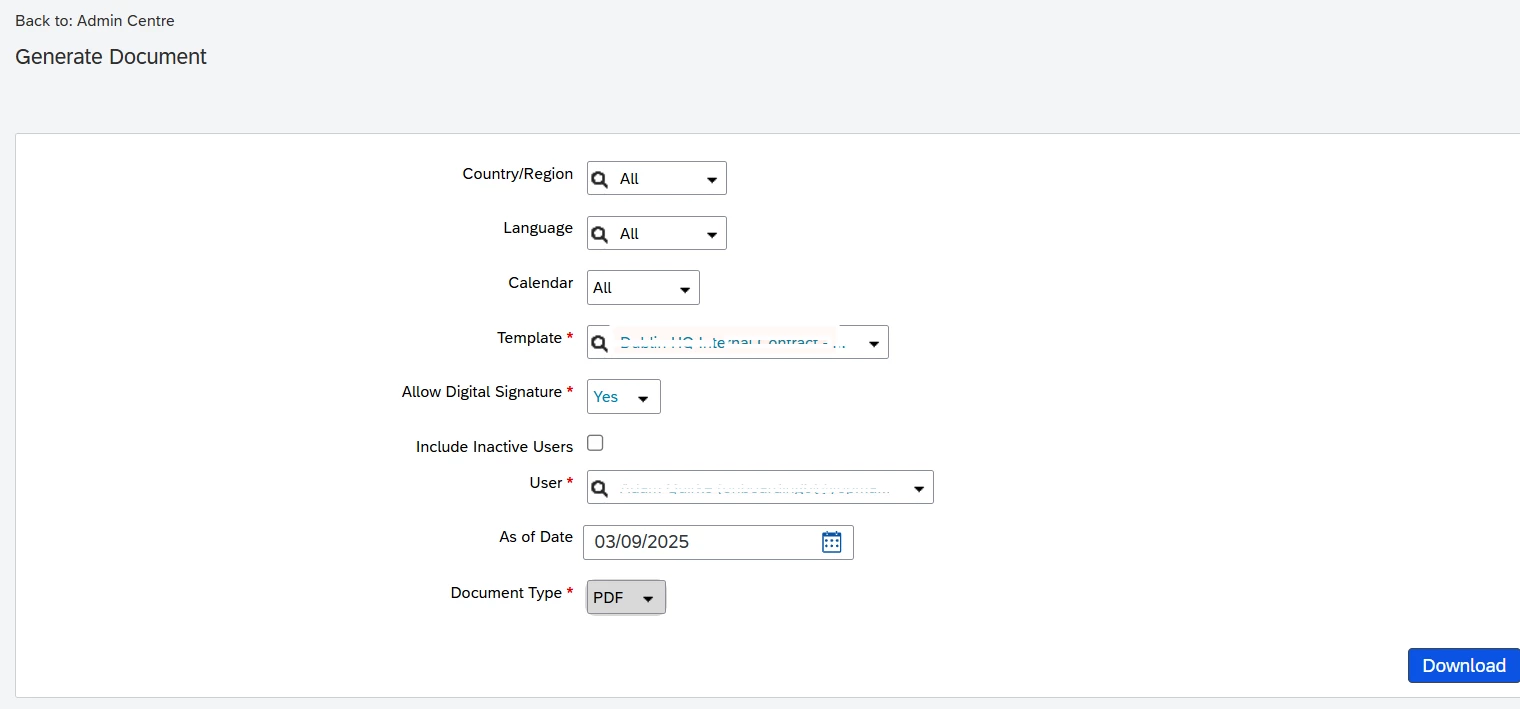
Task: Open the As of Date calendar picker
Action: point(832,542)
